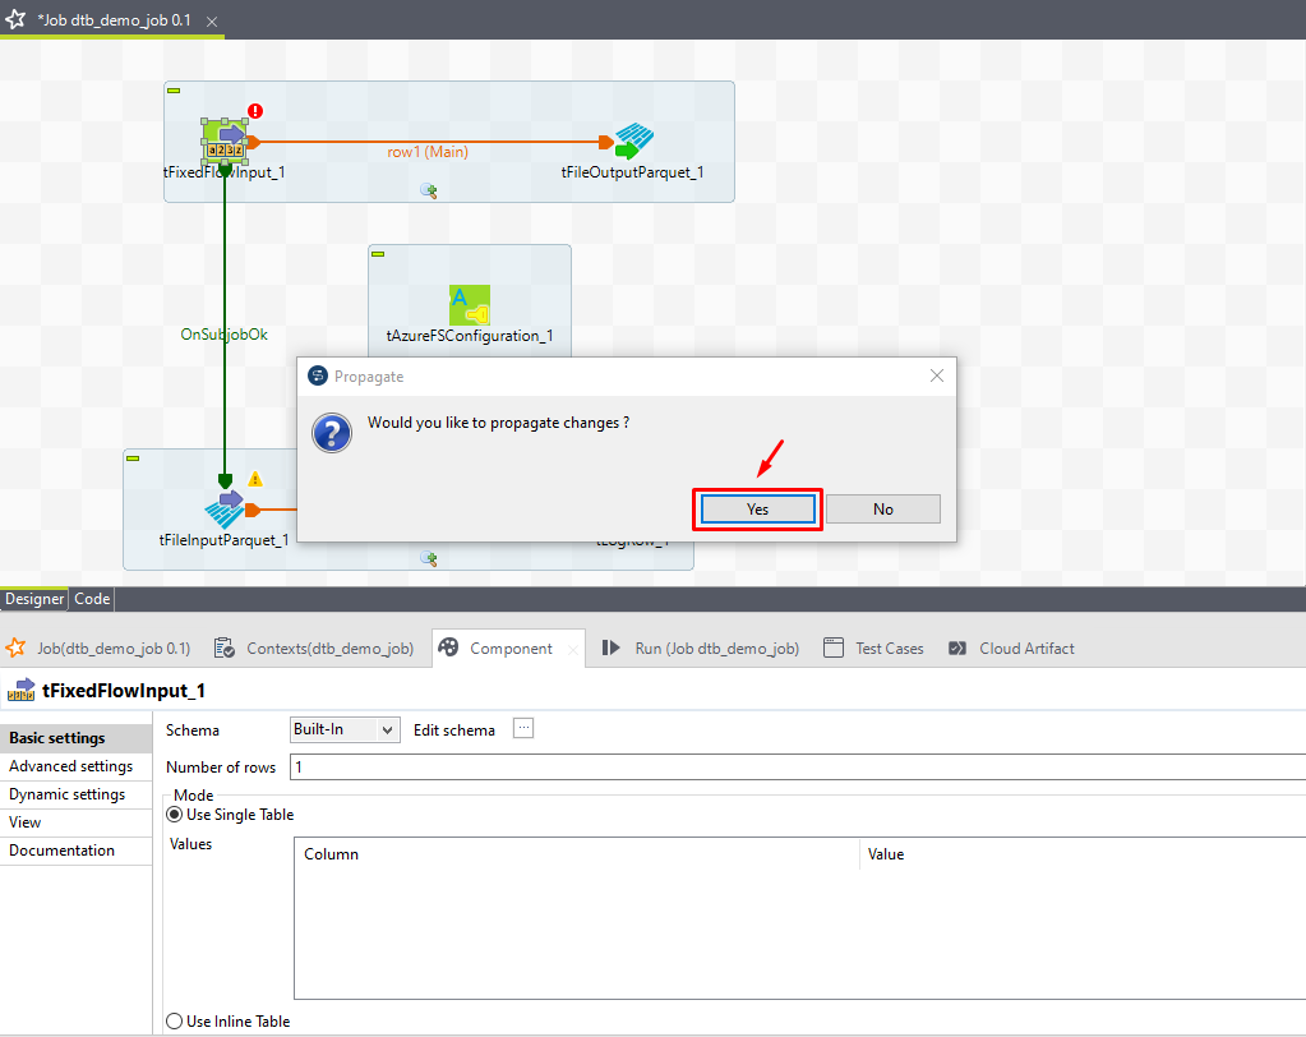Select the tFileOutputParquet_1 component icon
The image size is (1306, 1037).
[x=633, y=141]
